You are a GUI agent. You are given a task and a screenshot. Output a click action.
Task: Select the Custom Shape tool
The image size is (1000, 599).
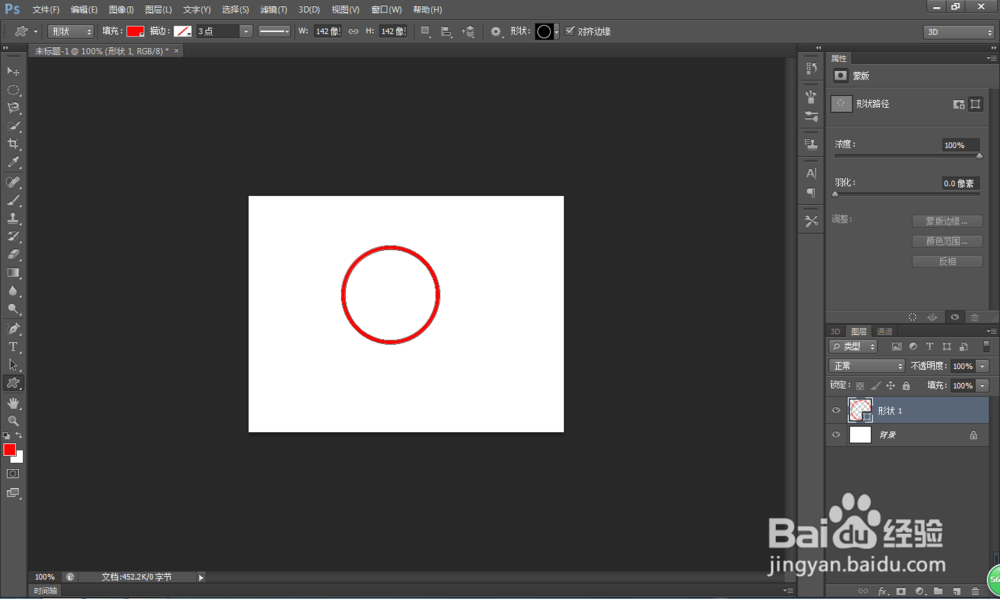(13, 383)
